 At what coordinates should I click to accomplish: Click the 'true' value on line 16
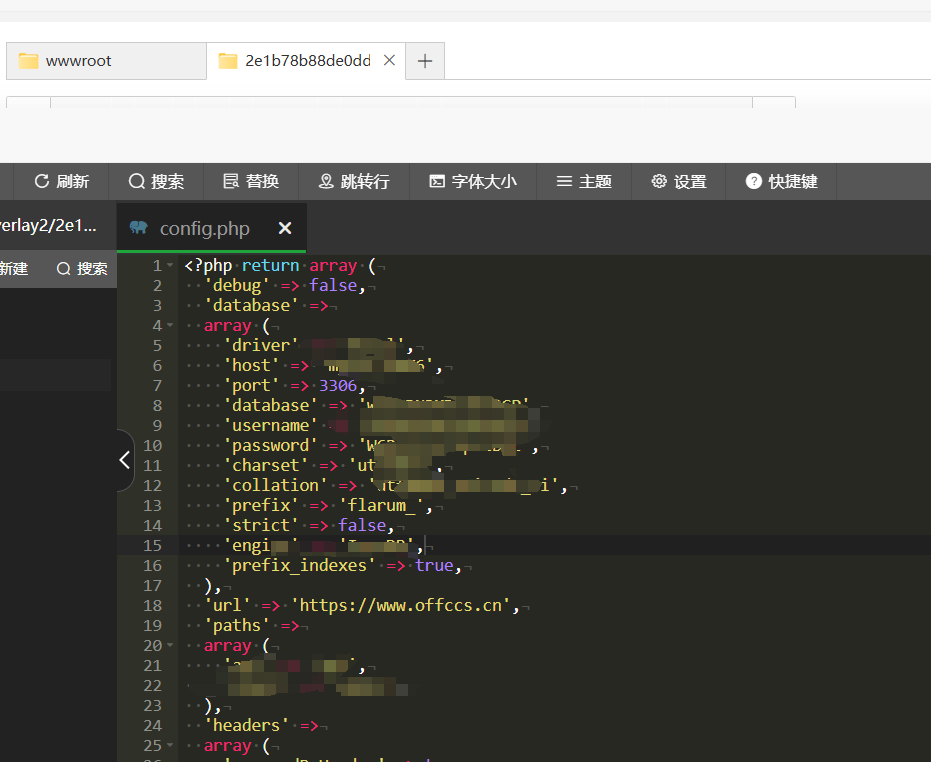coord(434,565)
